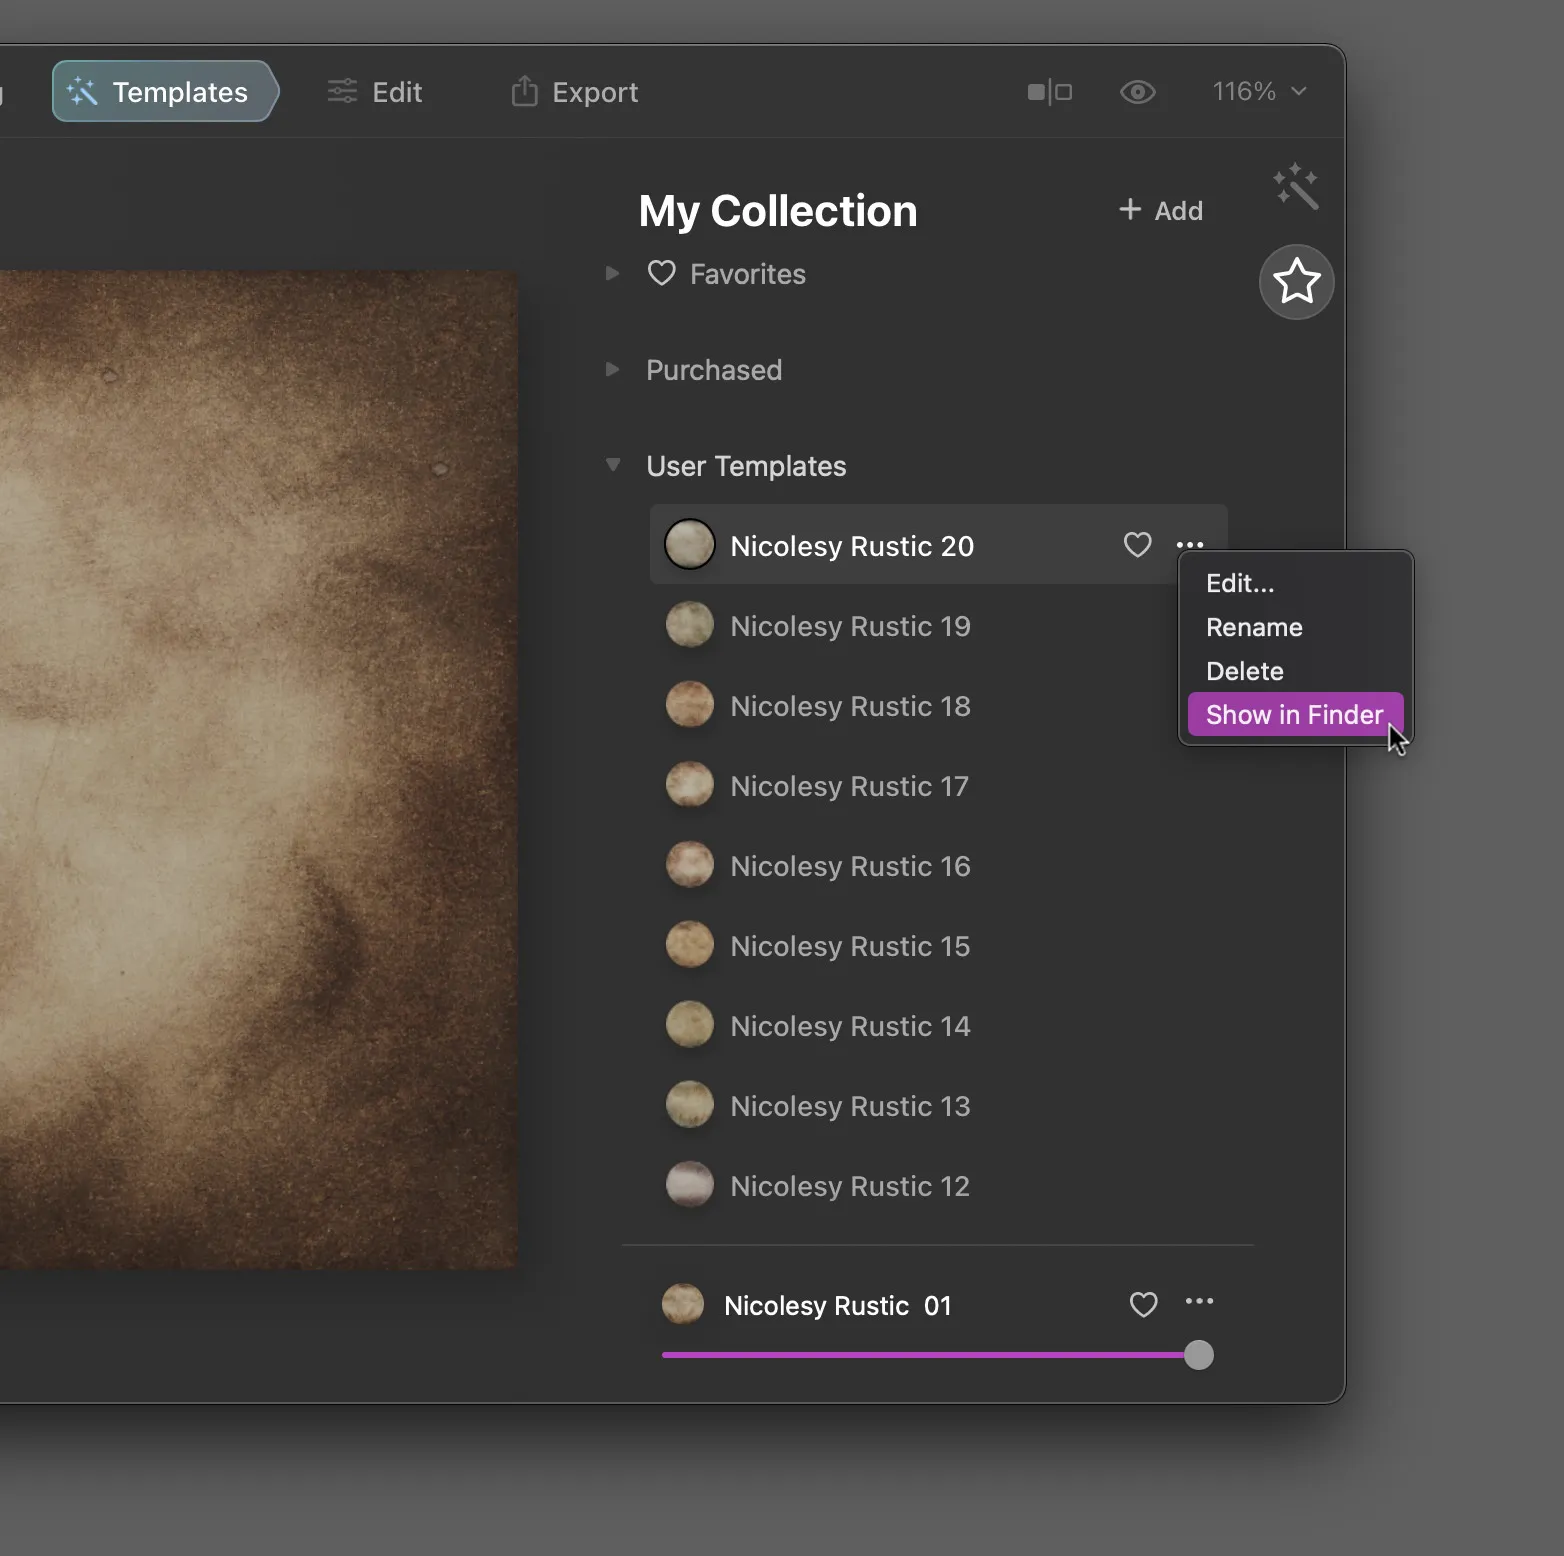
Task: Favorite Nicolesy Rustic 20 with heart
Action: pos(1137,545)
